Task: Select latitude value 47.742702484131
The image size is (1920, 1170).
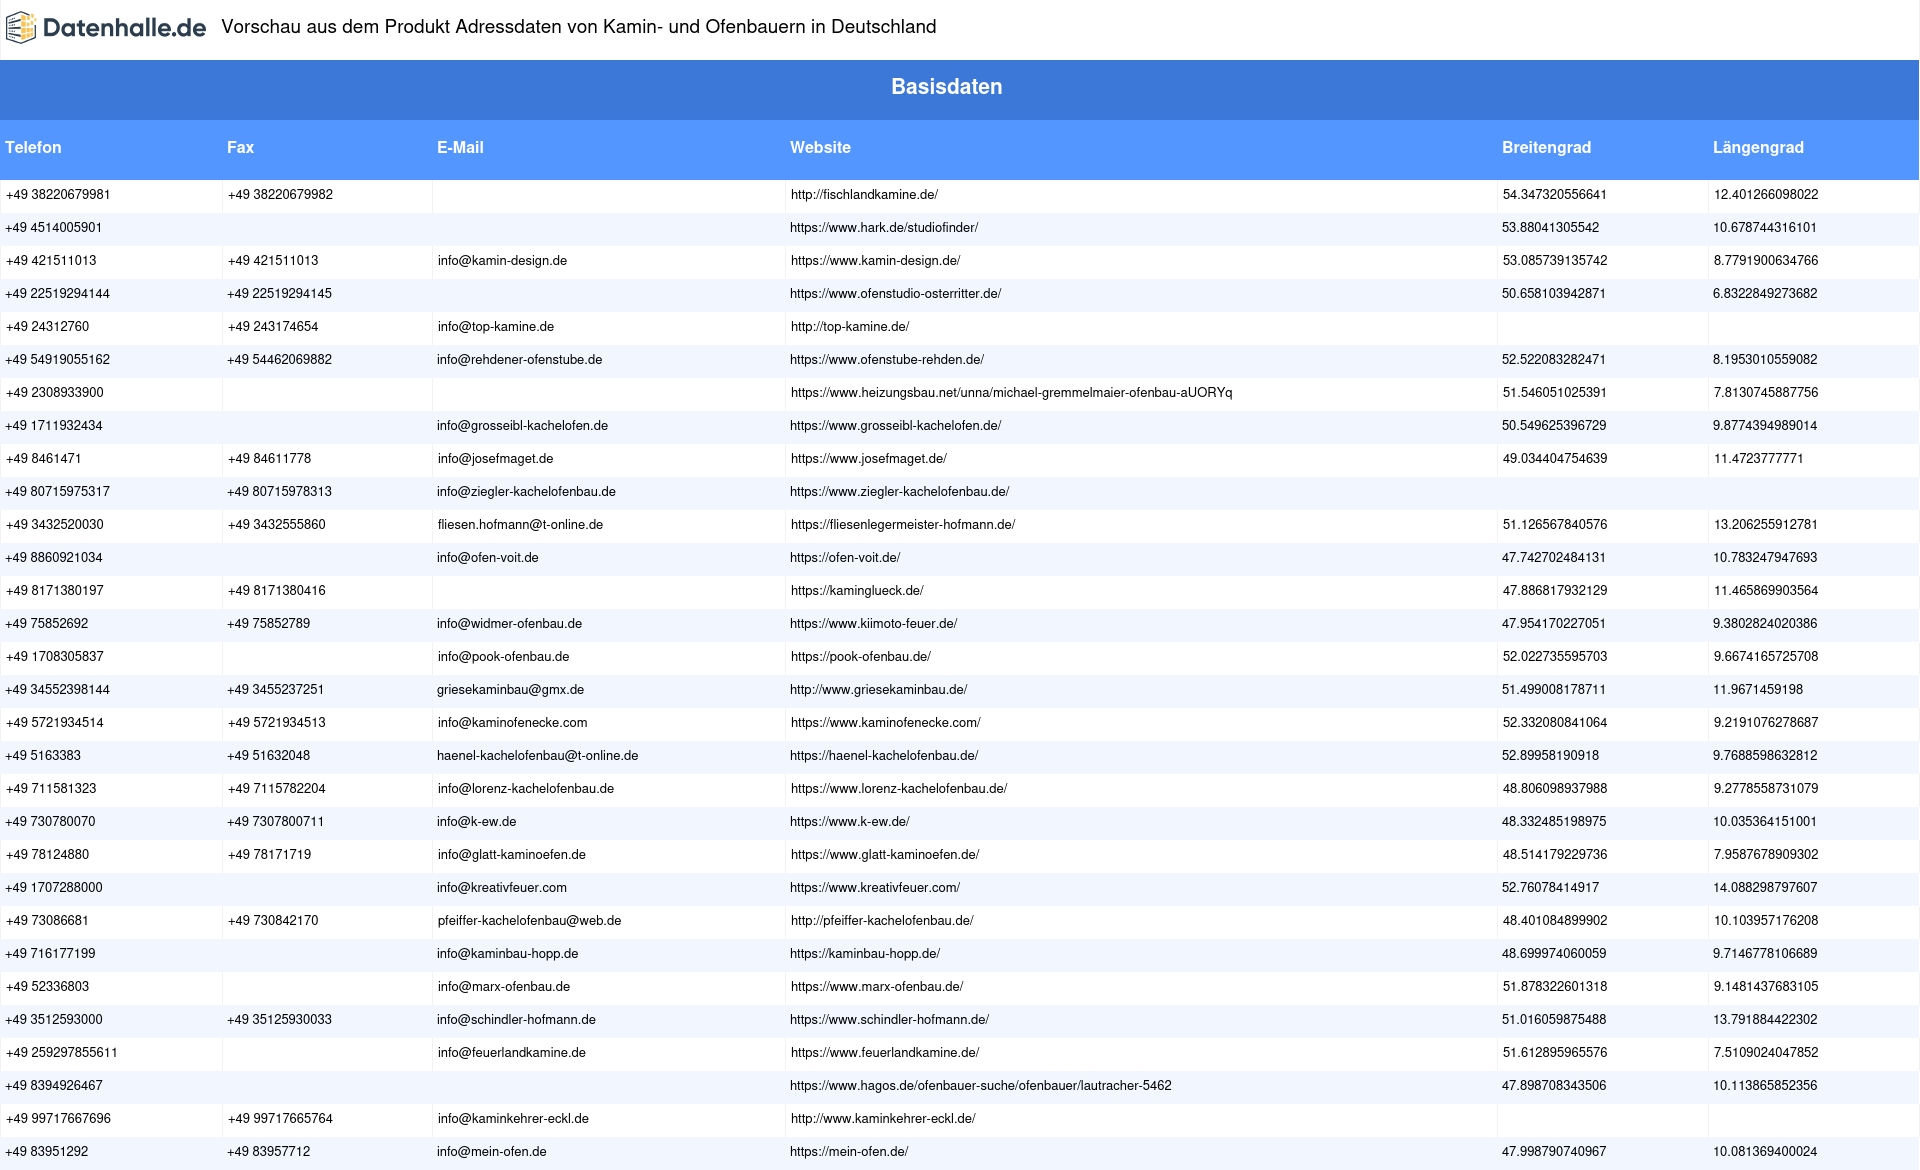Action: pyautogui.click(x=1554, y=558)
